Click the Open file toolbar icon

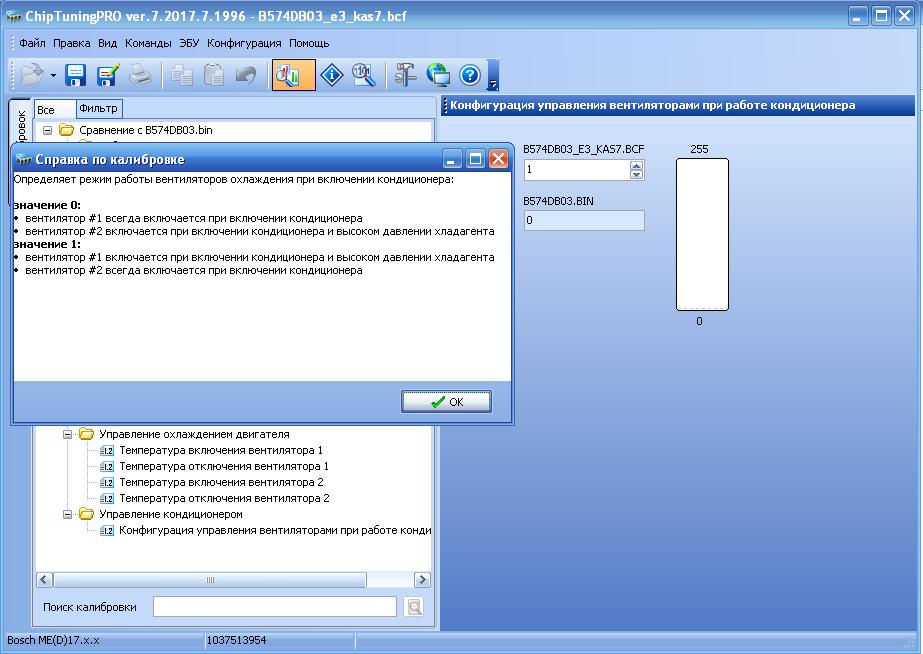pyautogui.click(x=32, y=75)
